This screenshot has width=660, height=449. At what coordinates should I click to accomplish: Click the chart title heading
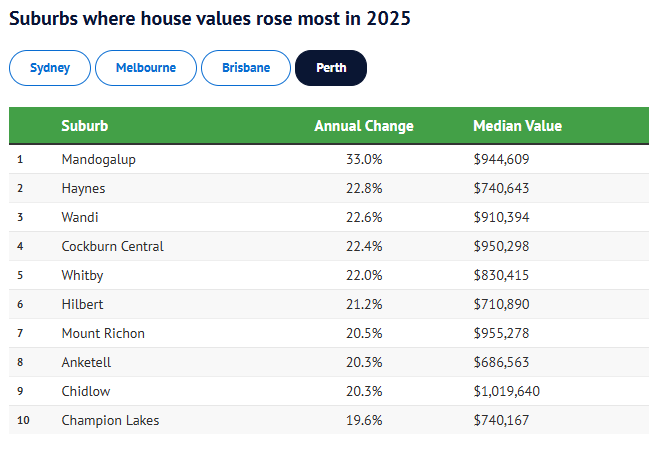(209, 19)
